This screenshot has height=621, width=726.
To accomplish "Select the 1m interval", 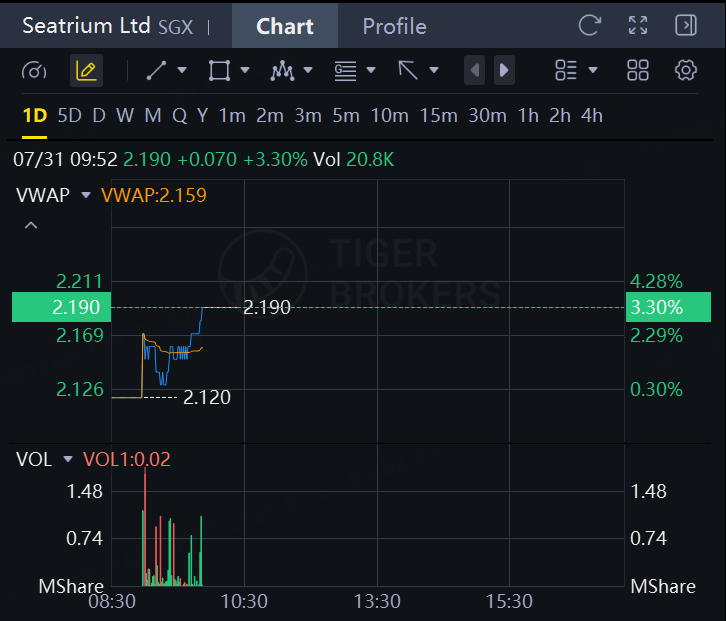I will [232, 116].
